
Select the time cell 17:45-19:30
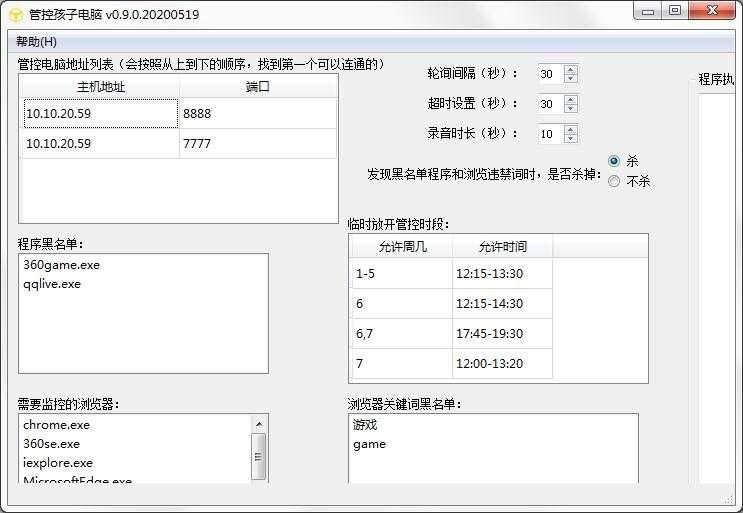(x=502, y=333)
